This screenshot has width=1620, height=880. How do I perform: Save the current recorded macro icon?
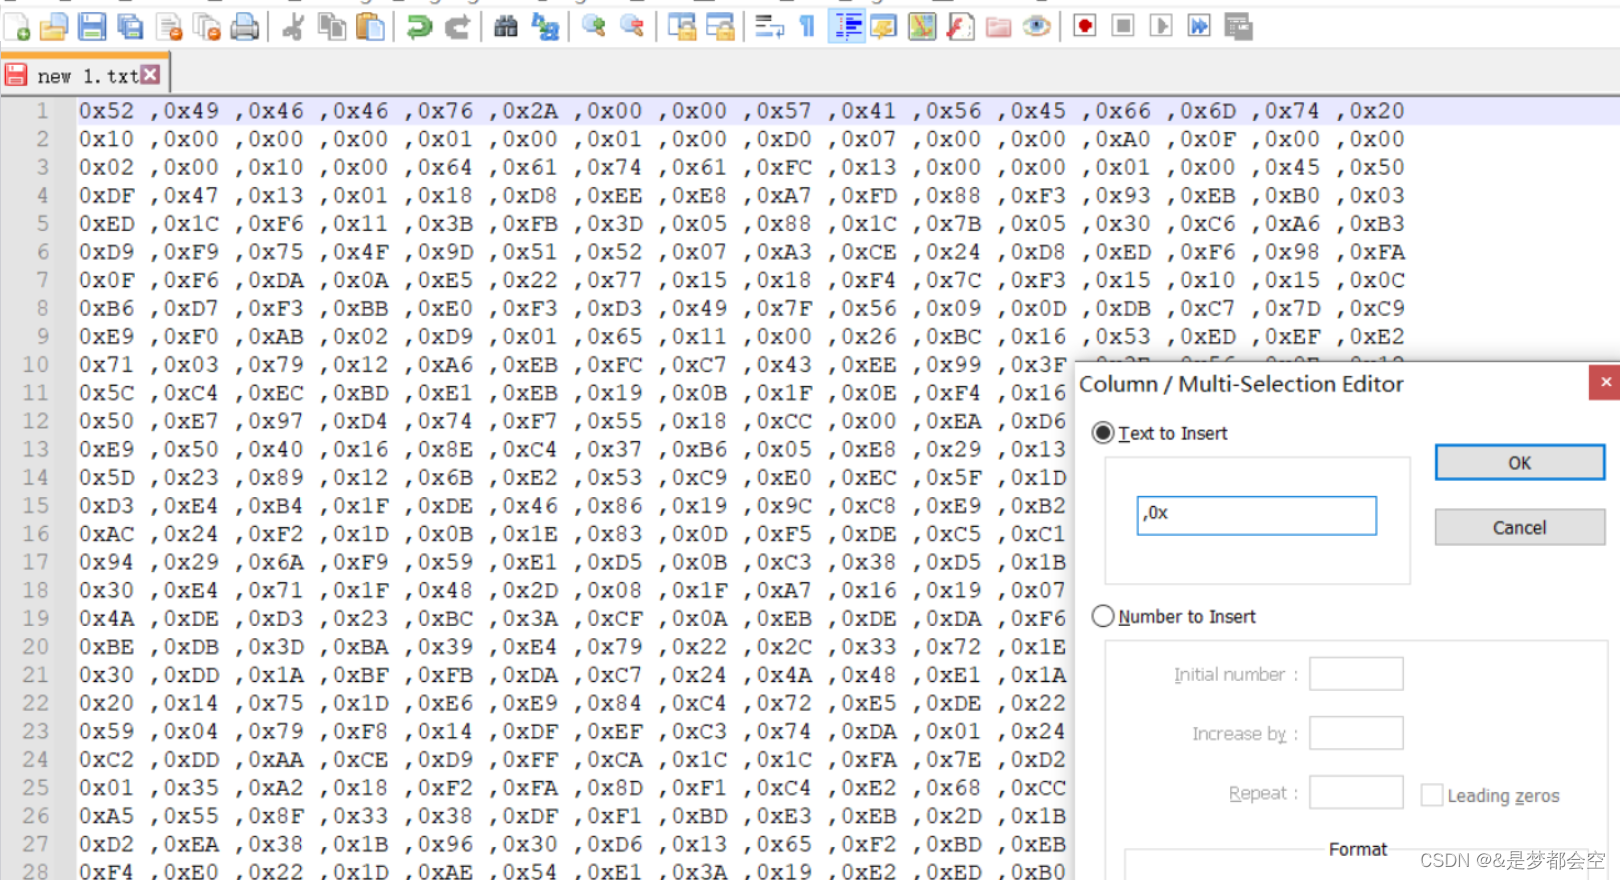click(1238, 27)
